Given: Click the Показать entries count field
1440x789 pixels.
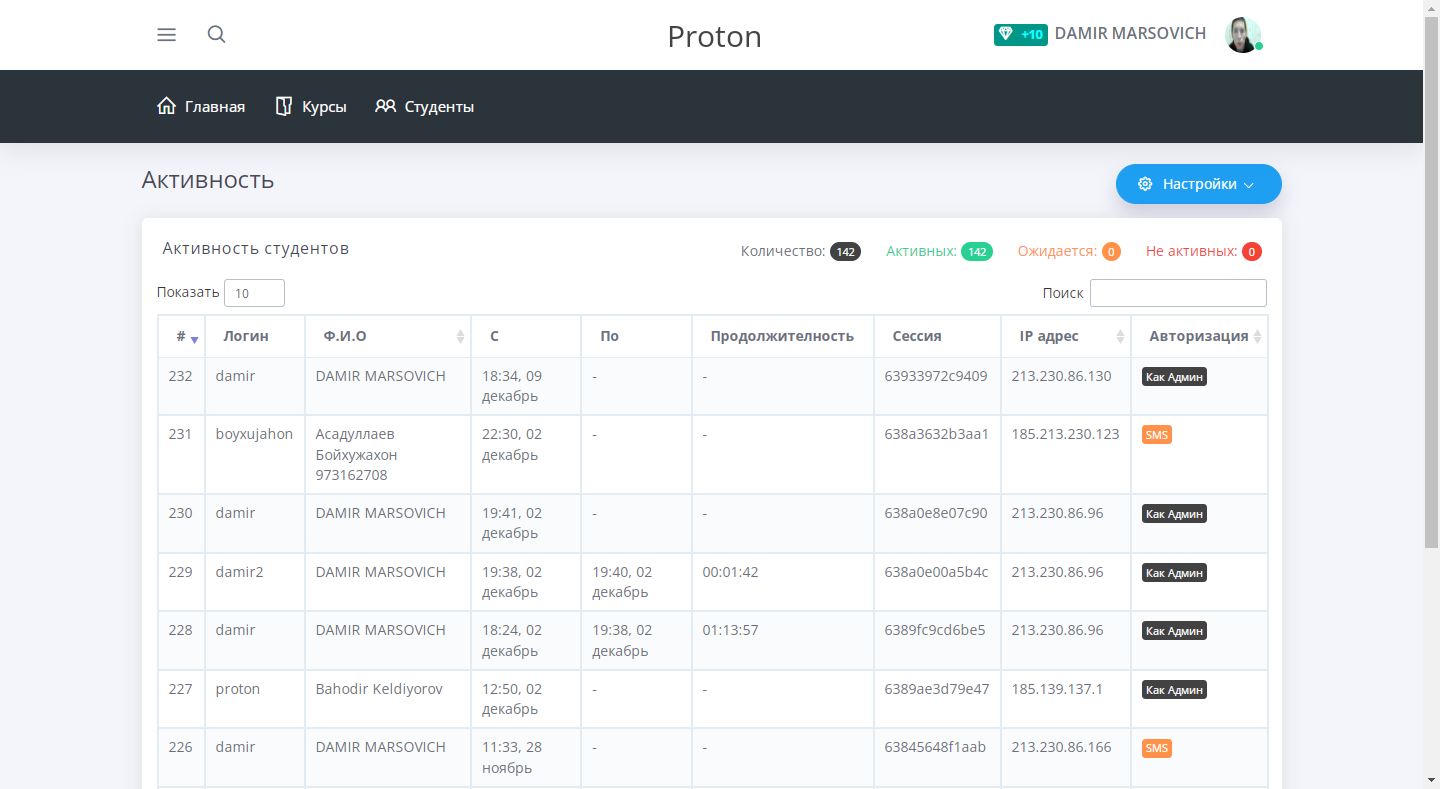Looking at the screenshot, I should click(254, 293).
